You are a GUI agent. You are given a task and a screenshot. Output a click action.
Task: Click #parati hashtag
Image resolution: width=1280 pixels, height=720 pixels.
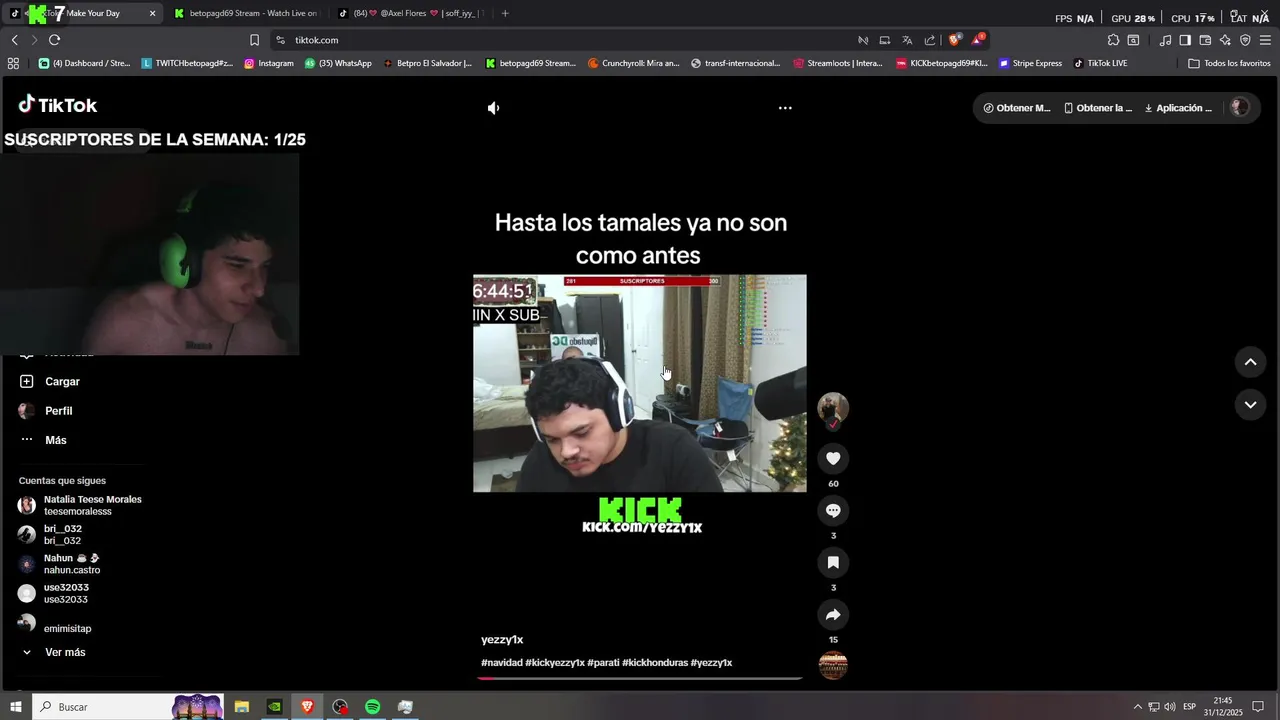point(603,663)
